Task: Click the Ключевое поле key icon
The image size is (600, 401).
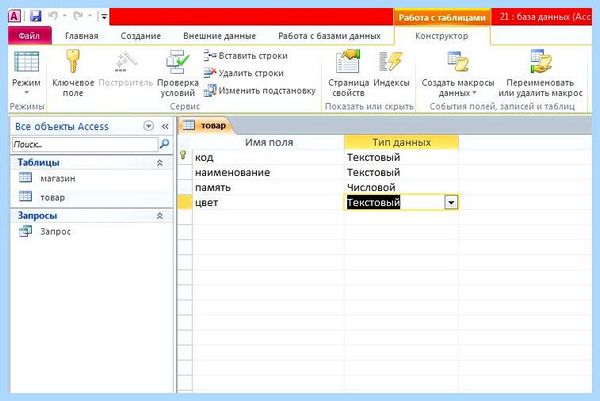Action: pos(73,61)
